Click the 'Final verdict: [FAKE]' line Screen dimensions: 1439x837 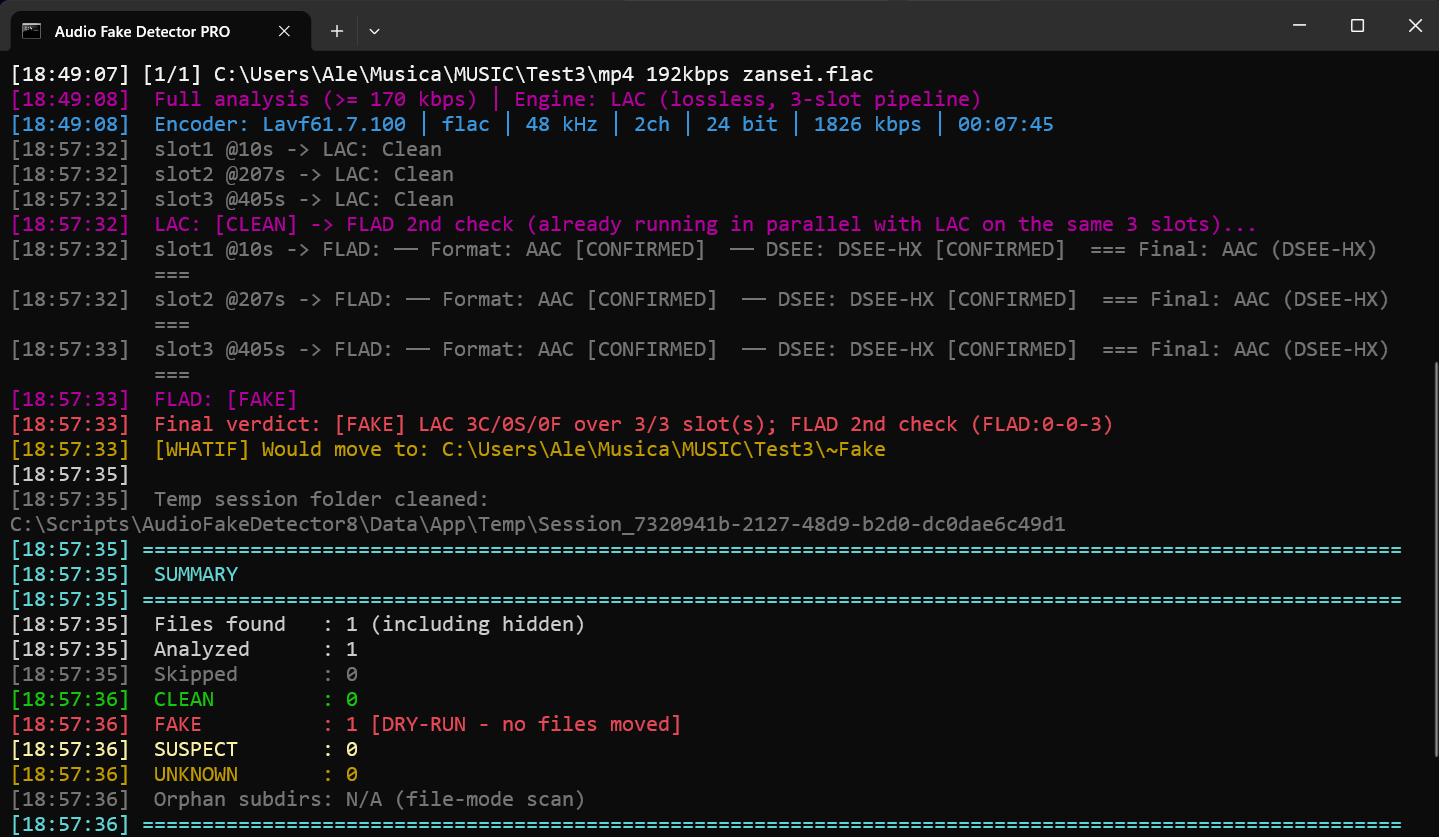pyautogui.click(x=562, y=424)
